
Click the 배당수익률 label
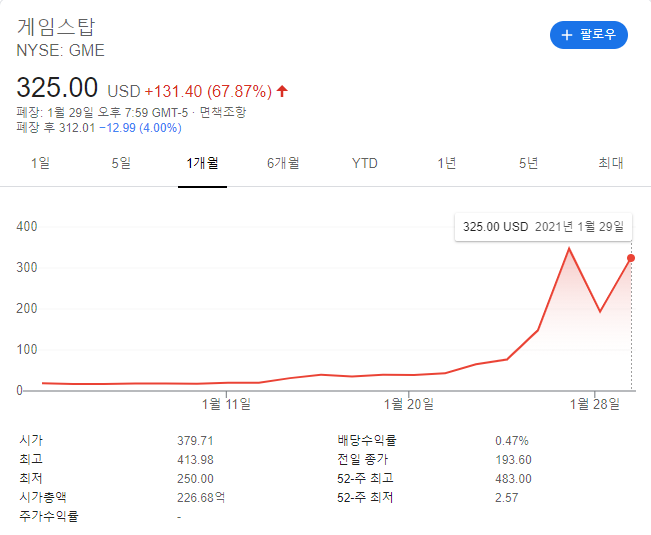tap(367, 440)
